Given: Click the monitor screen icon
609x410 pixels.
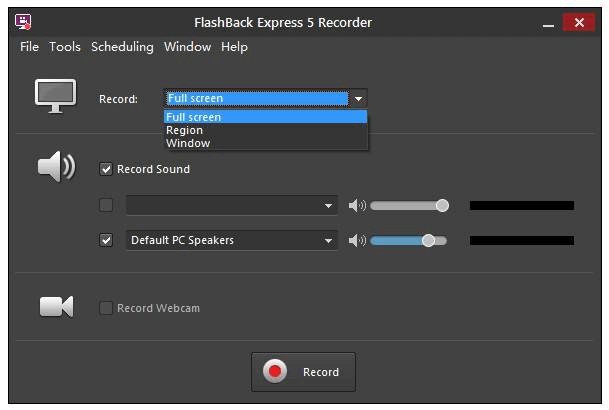Looking at the screenshot, I should (x=56, y=96).
